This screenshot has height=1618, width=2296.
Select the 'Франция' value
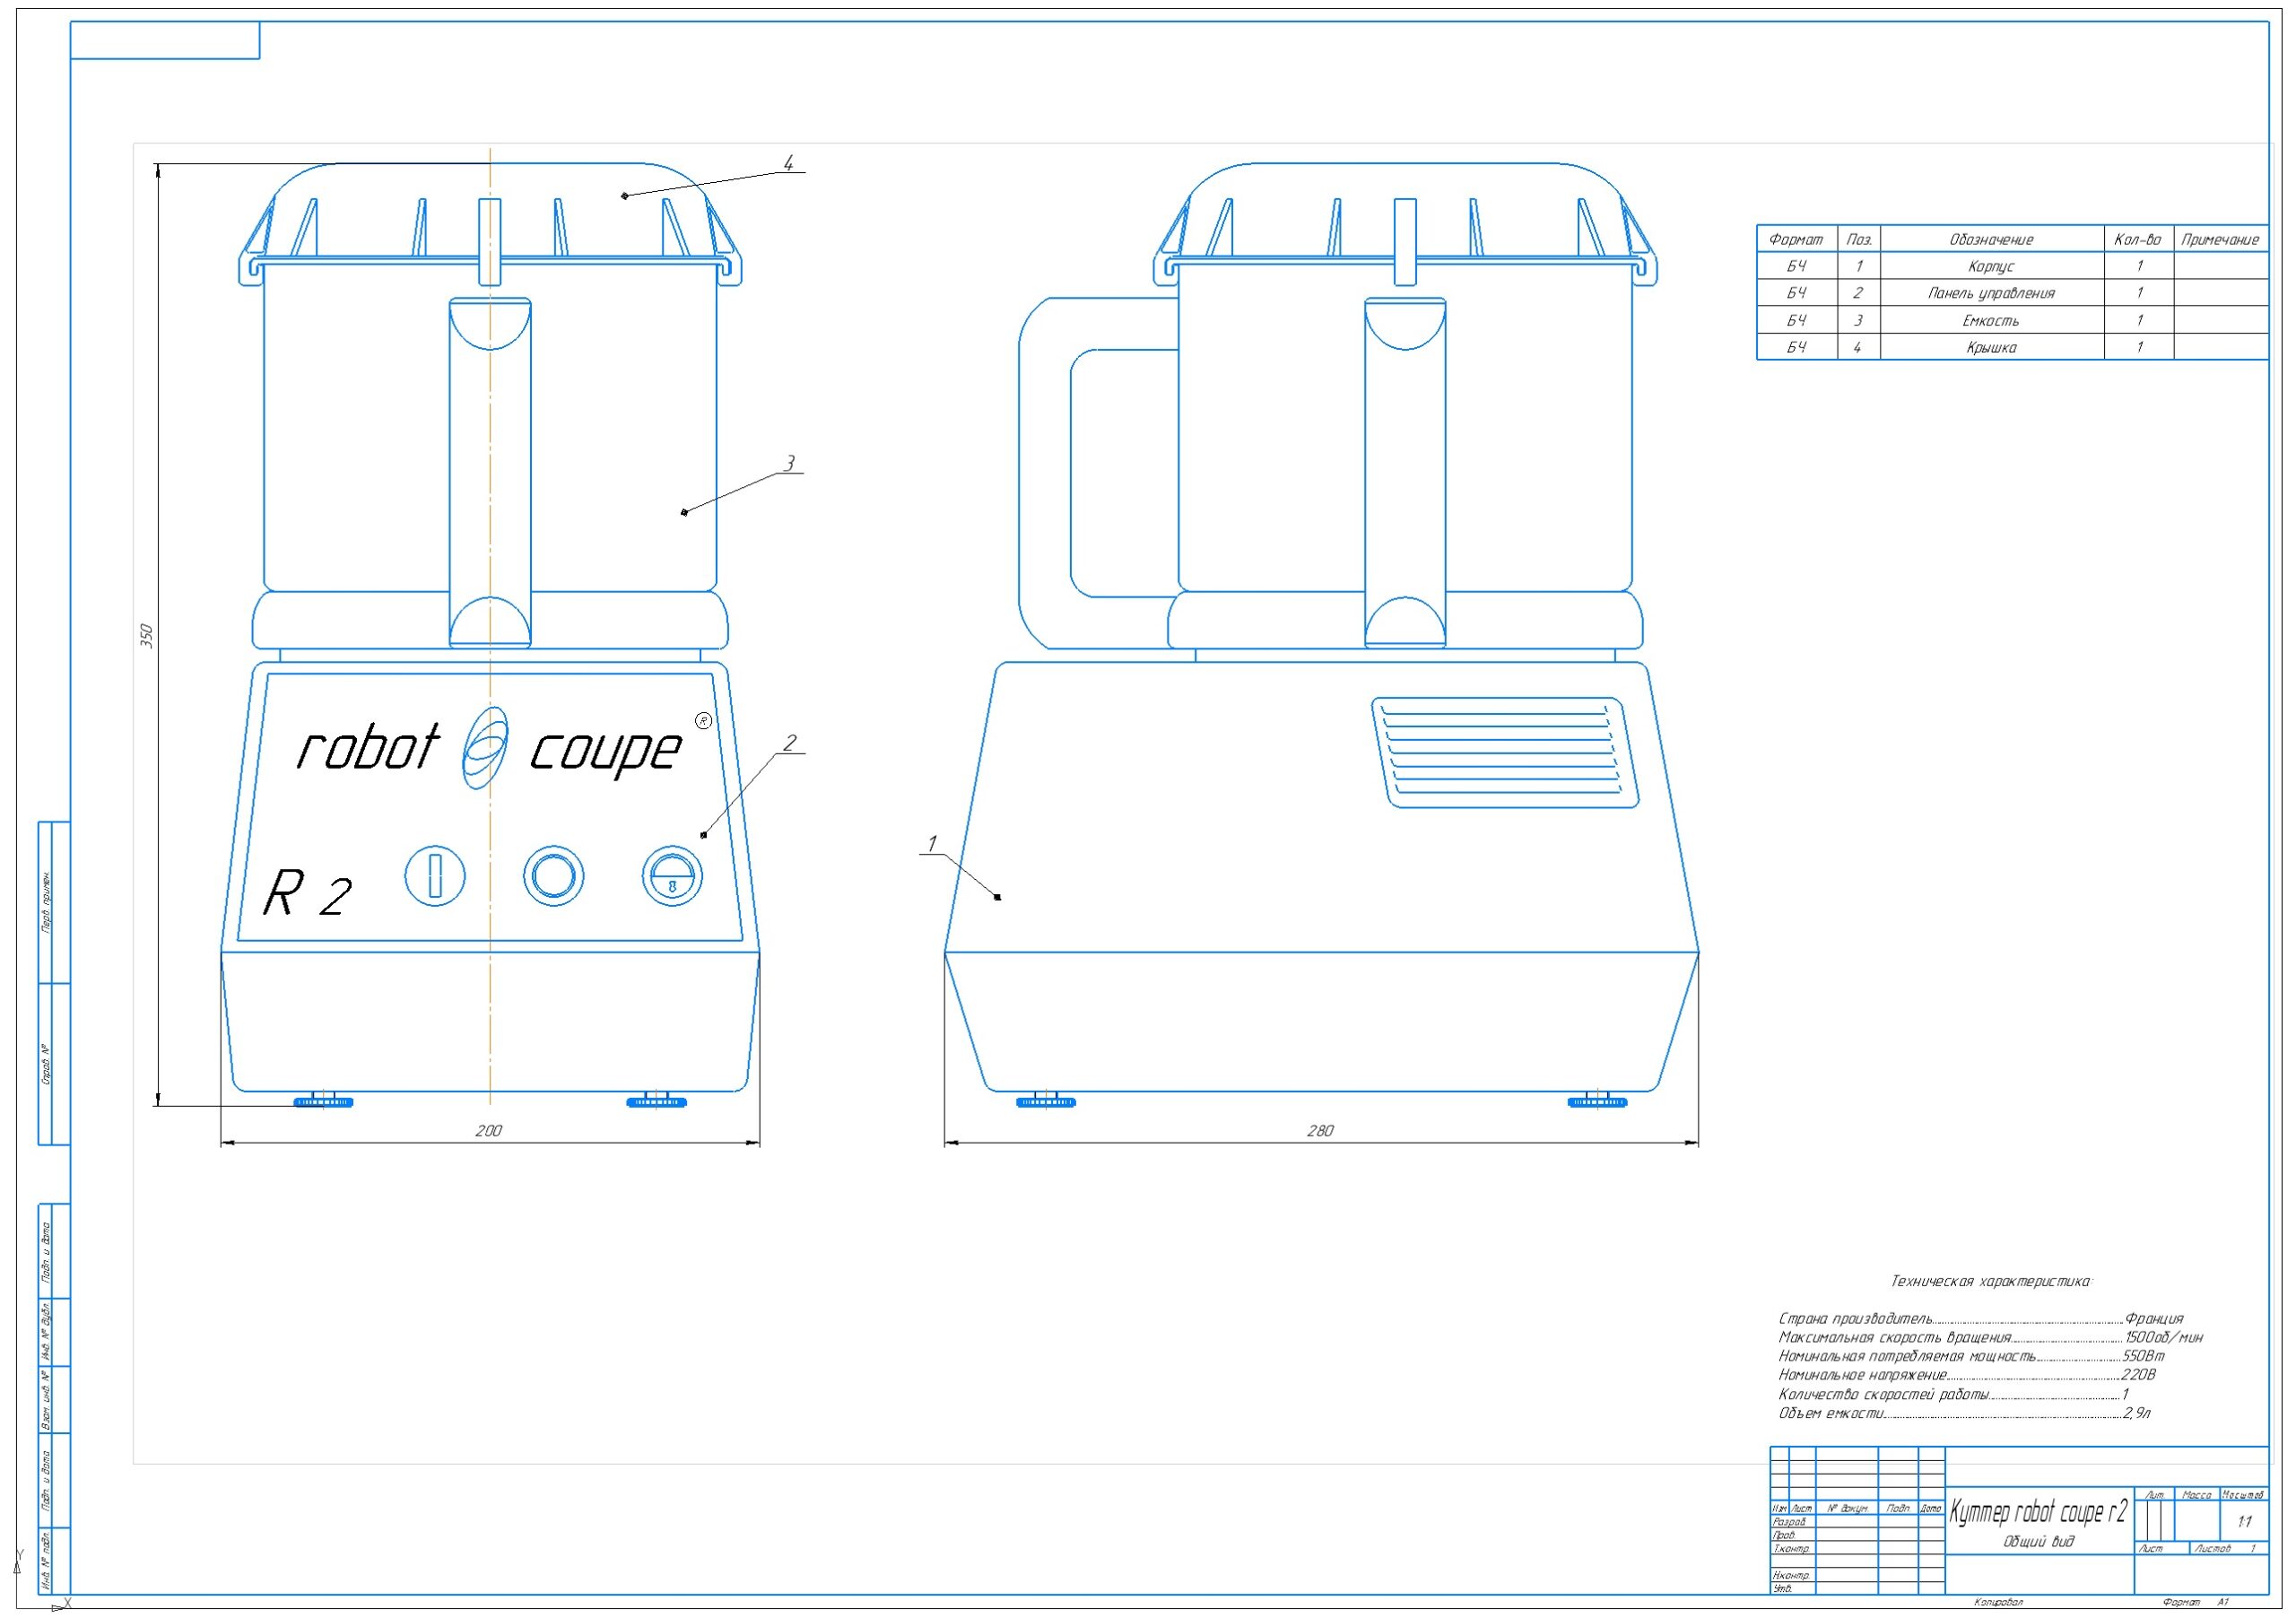tap(2154, 1319)
